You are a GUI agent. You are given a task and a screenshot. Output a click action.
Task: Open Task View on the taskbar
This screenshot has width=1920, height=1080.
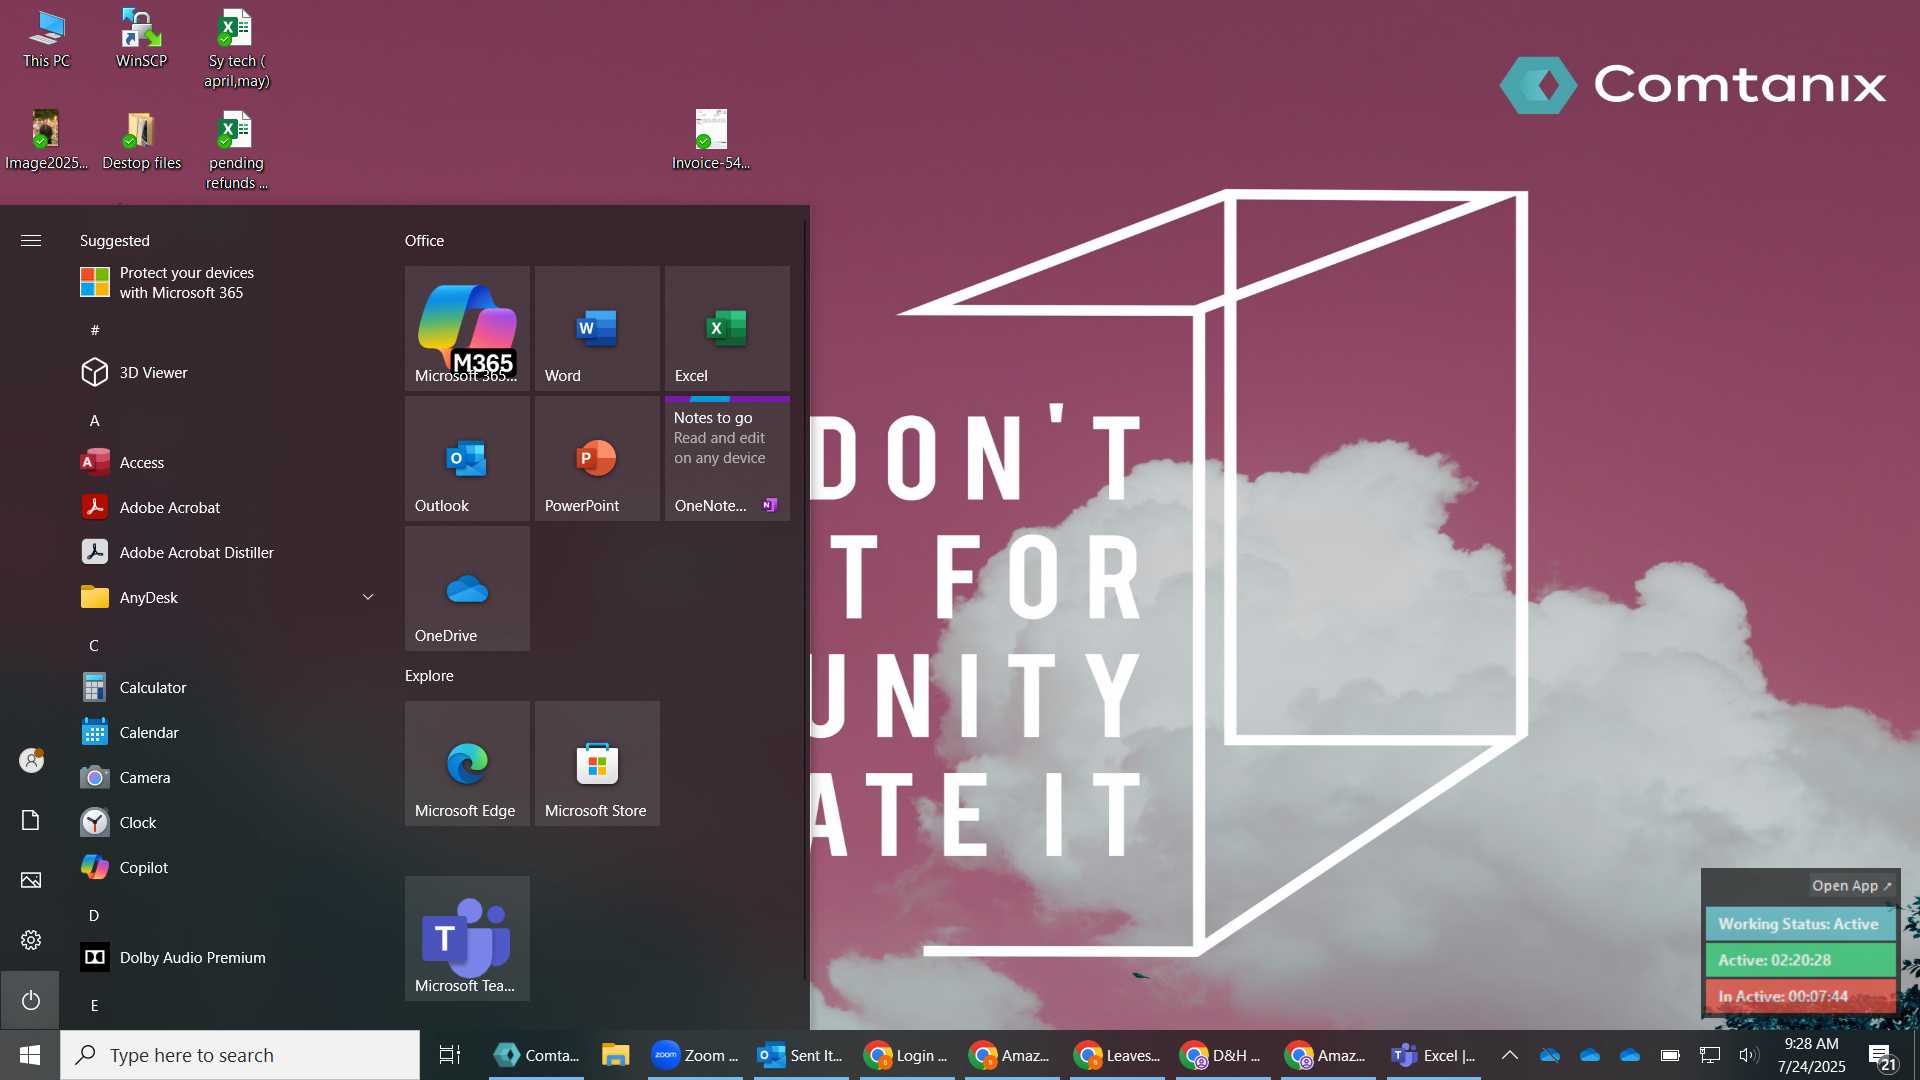(x=450, y=1055)
